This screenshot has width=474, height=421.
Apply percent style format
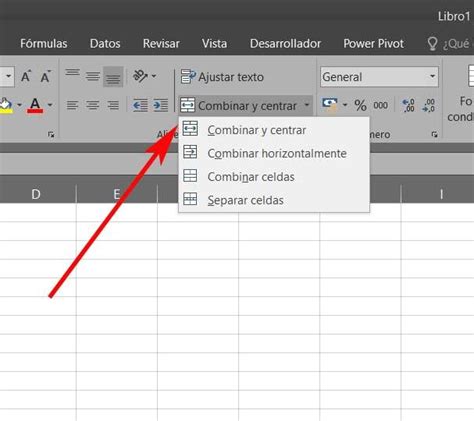click(360, 105)
